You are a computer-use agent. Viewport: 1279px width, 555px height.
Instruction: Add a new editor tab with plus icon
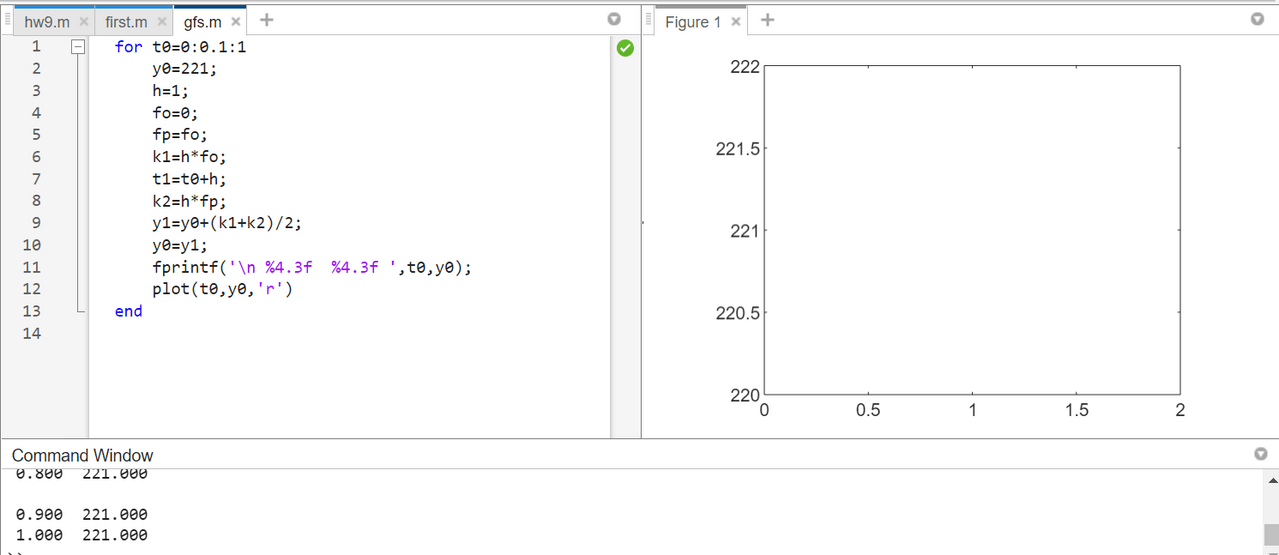point(267,20)
